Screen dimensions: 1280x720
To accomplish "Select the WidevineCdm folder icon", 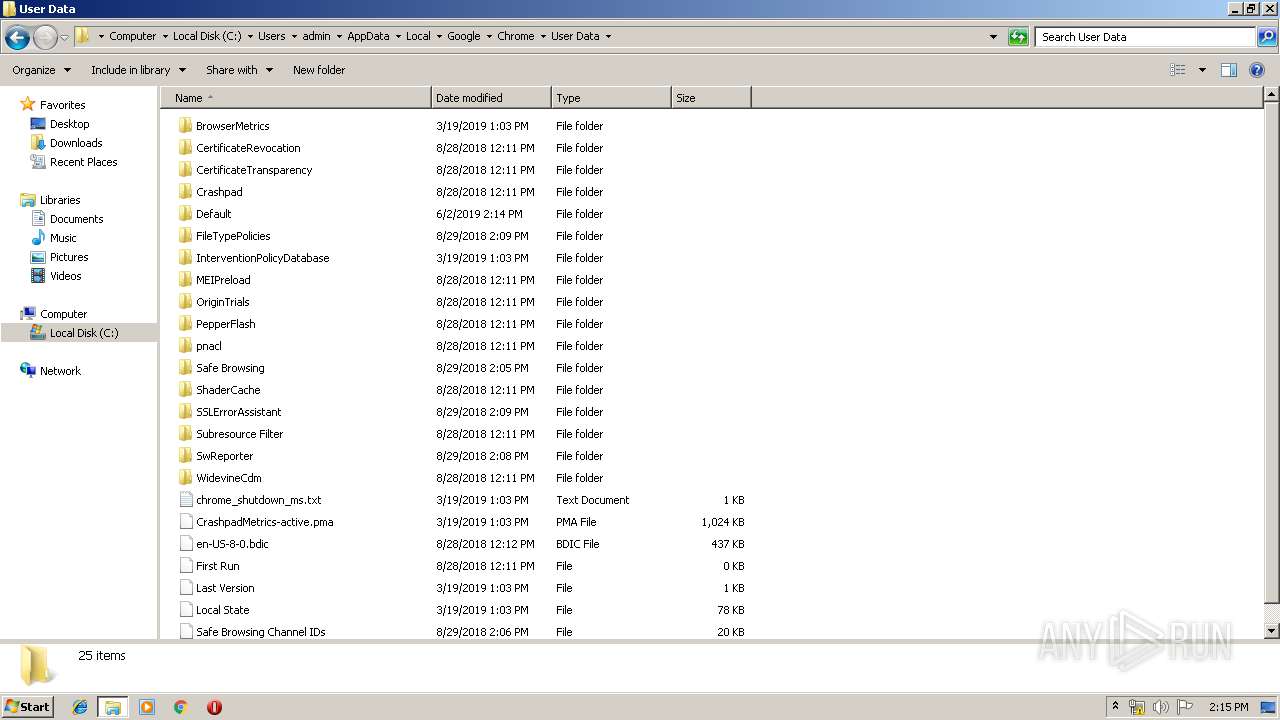I will coord(185,478).
